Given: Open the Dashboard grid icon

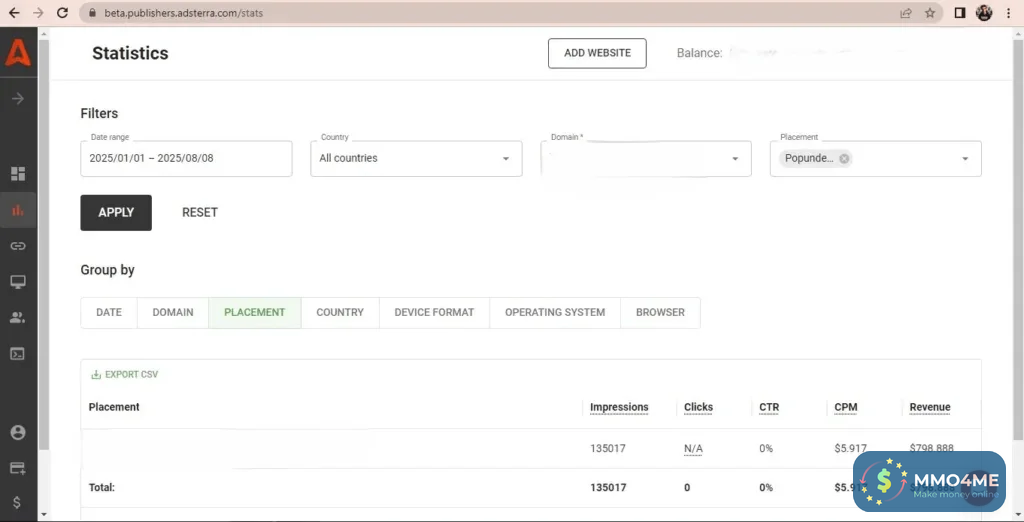Looking at the screenshot, I should (x=18, y=174).
